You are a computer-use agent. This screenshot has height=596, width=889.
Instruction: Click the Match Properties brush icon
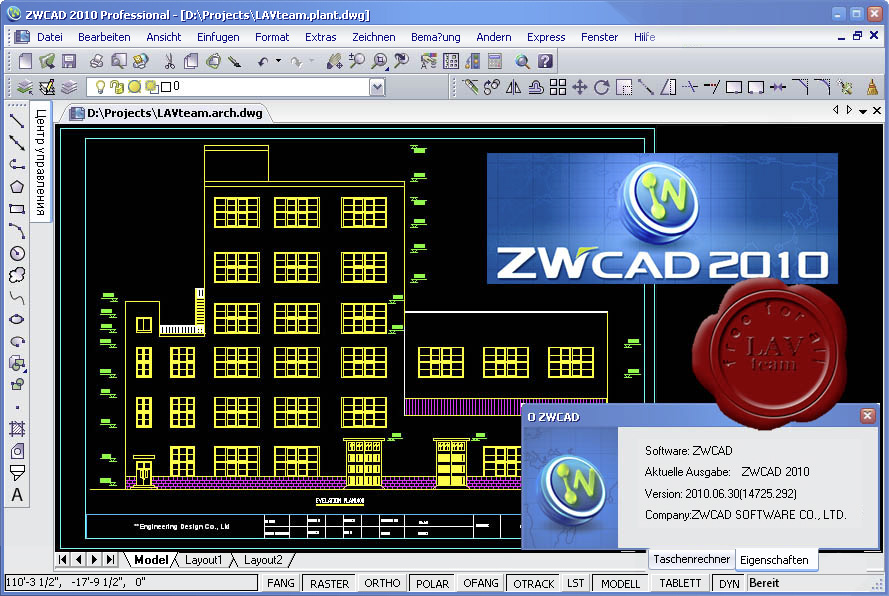(x=235, y=61)
